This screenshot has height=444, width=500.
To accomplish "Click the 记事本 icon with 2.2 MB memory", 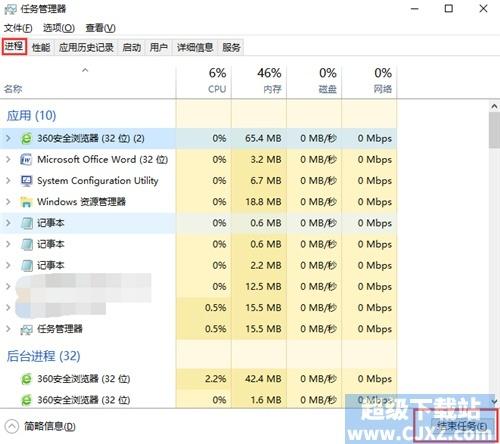I will coord(26,266).
